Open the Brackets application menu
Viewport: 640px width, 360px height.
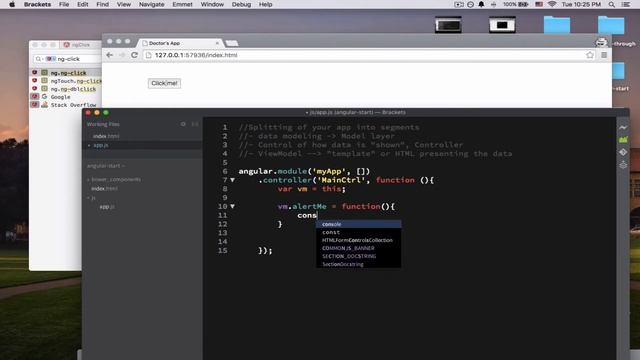tap(38, 4)
